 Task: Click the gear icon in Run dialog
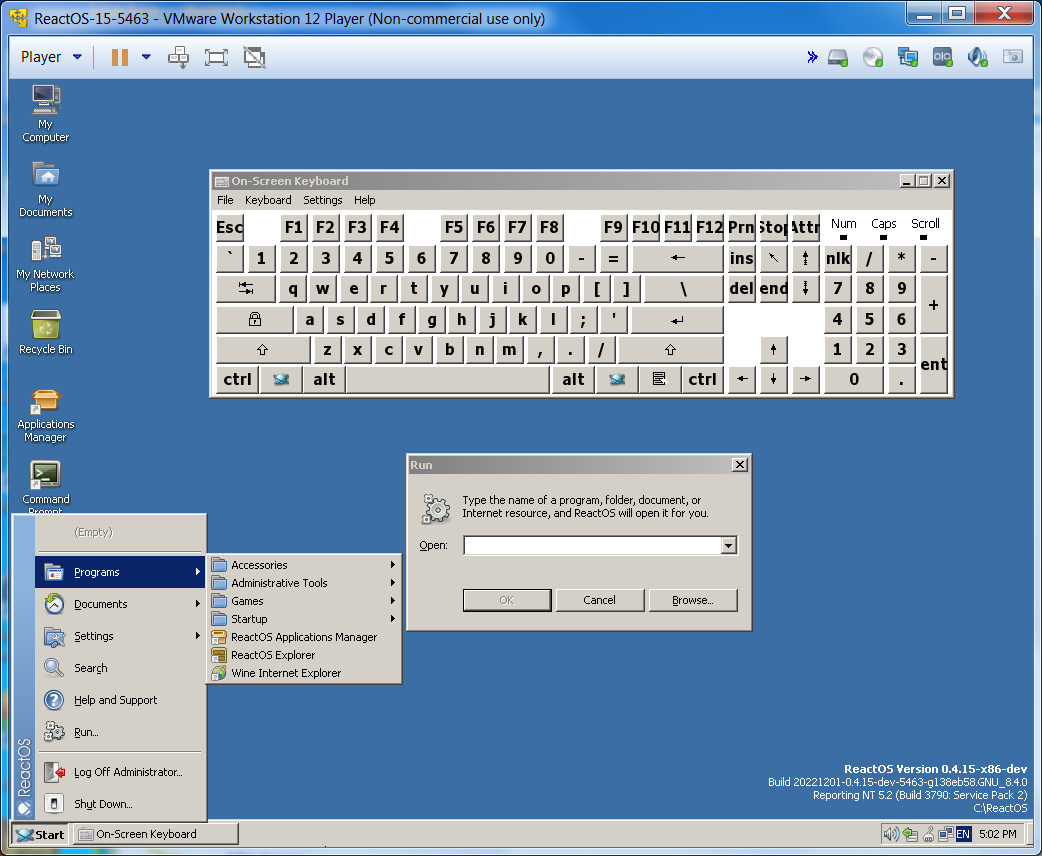(436, 509)
